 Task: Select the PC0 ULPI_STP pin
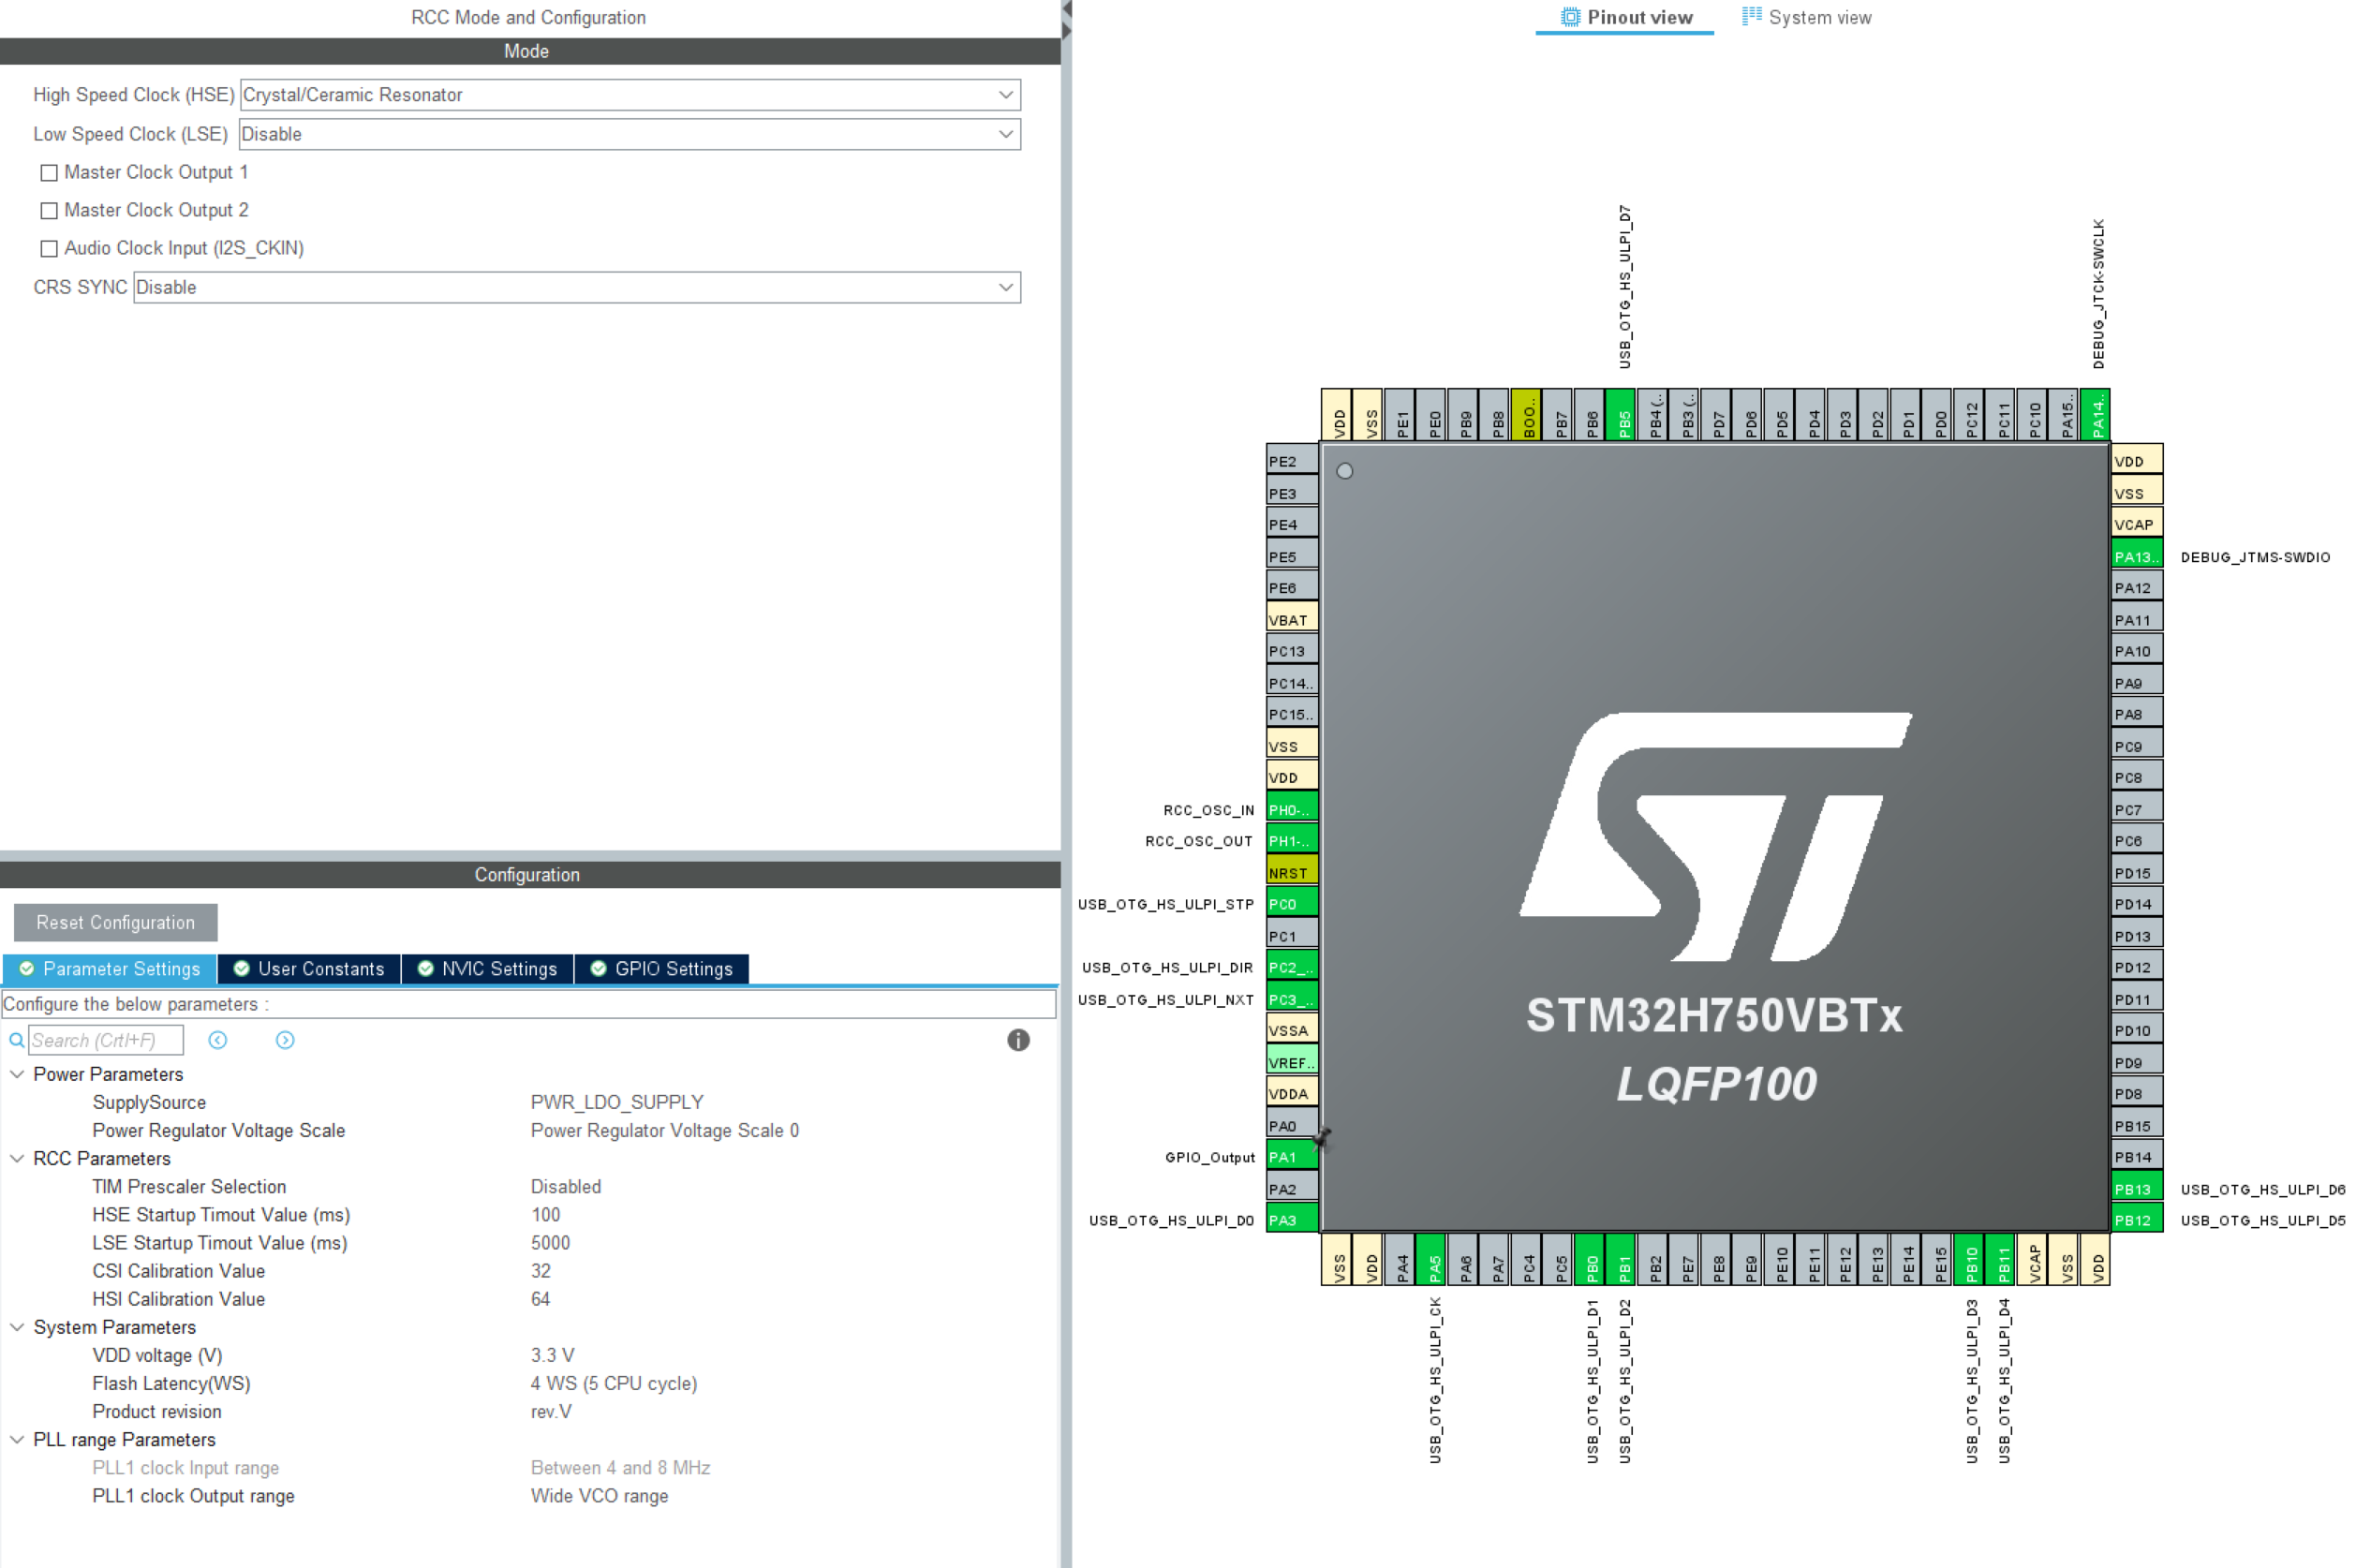[1292, 904]
